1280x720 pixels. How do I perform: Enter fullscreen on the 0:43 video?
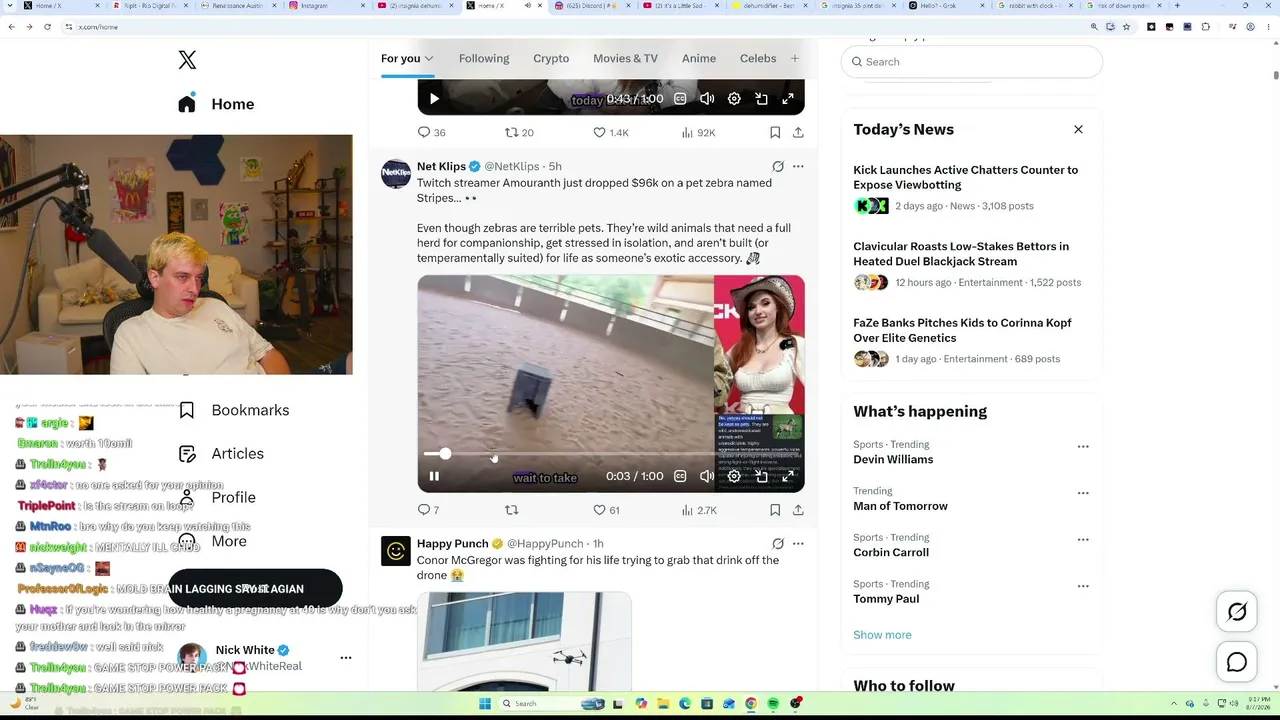coord(788,98)
